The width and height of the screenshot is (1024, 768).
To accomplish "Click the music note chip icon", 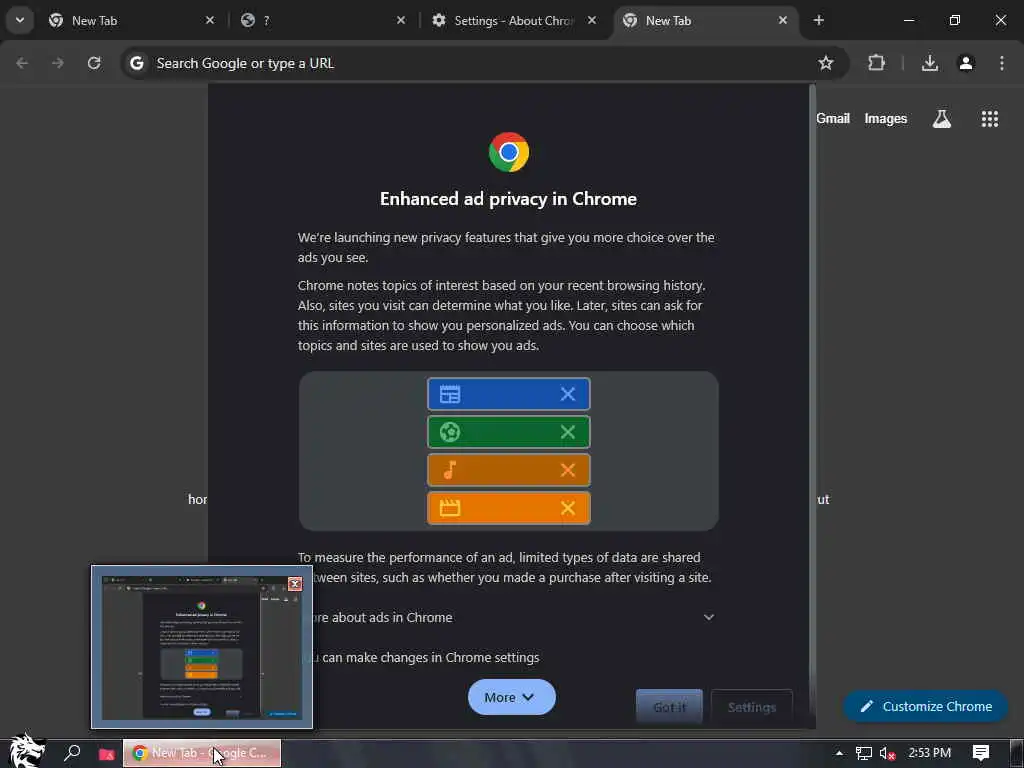I will click(450, 470).
